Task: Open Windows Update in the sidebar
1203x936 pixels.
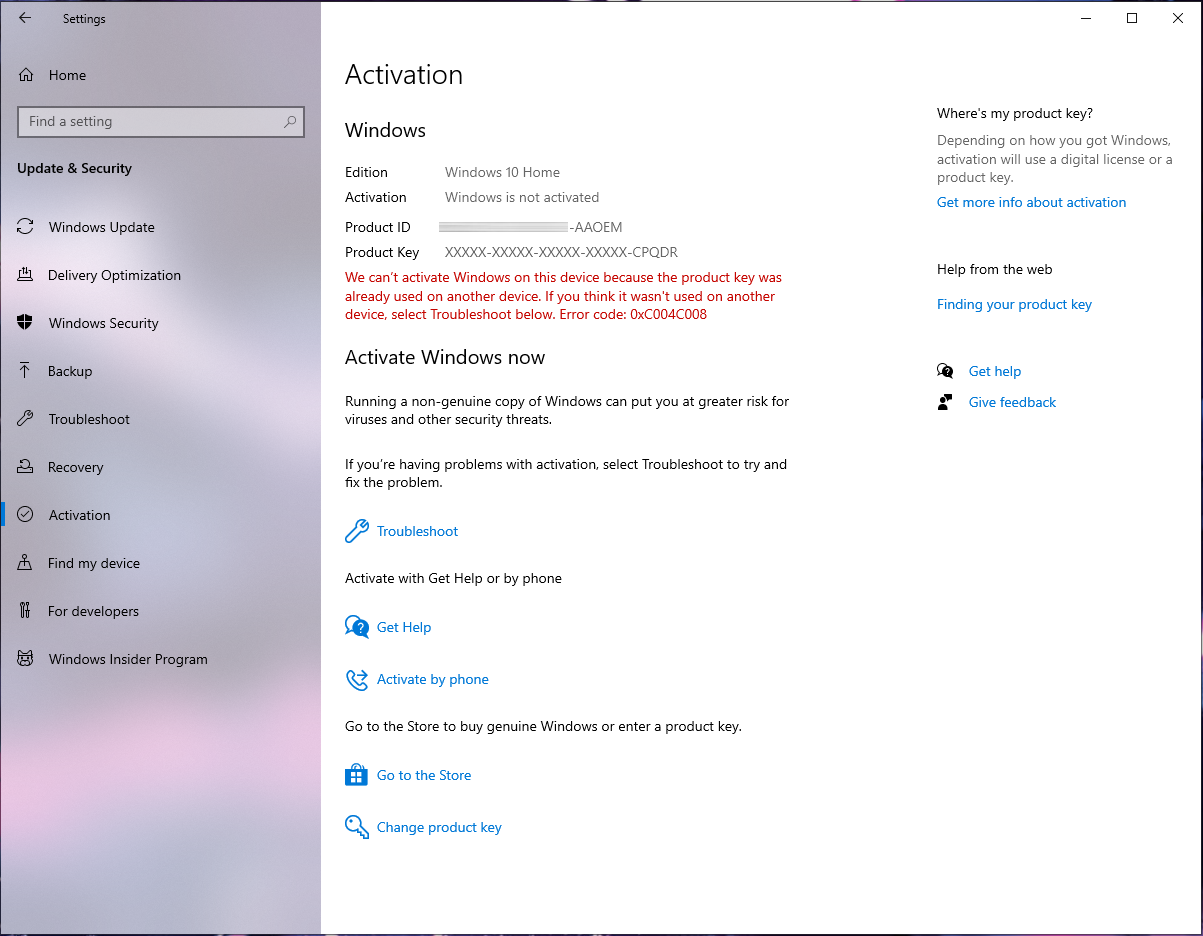Action: tap(101, 227)
